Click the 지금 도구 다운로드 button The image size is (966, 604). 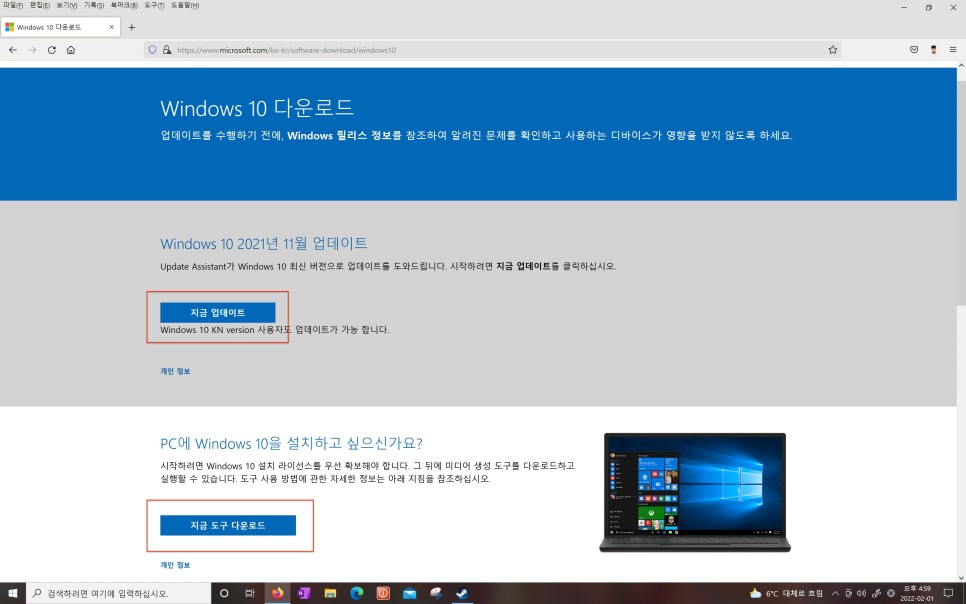[228, 525]
